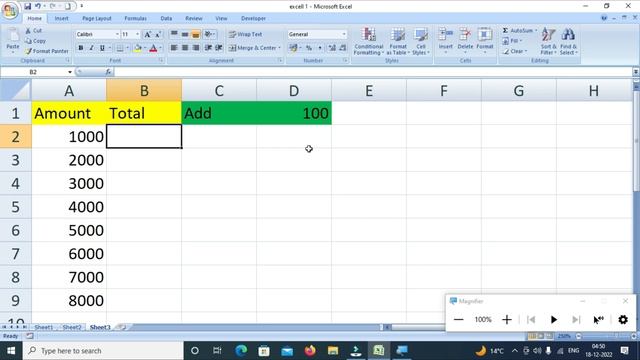Screen dimensions: 640x360
Task: Toggle Italic formatting
Action: (x=91, y=48)
